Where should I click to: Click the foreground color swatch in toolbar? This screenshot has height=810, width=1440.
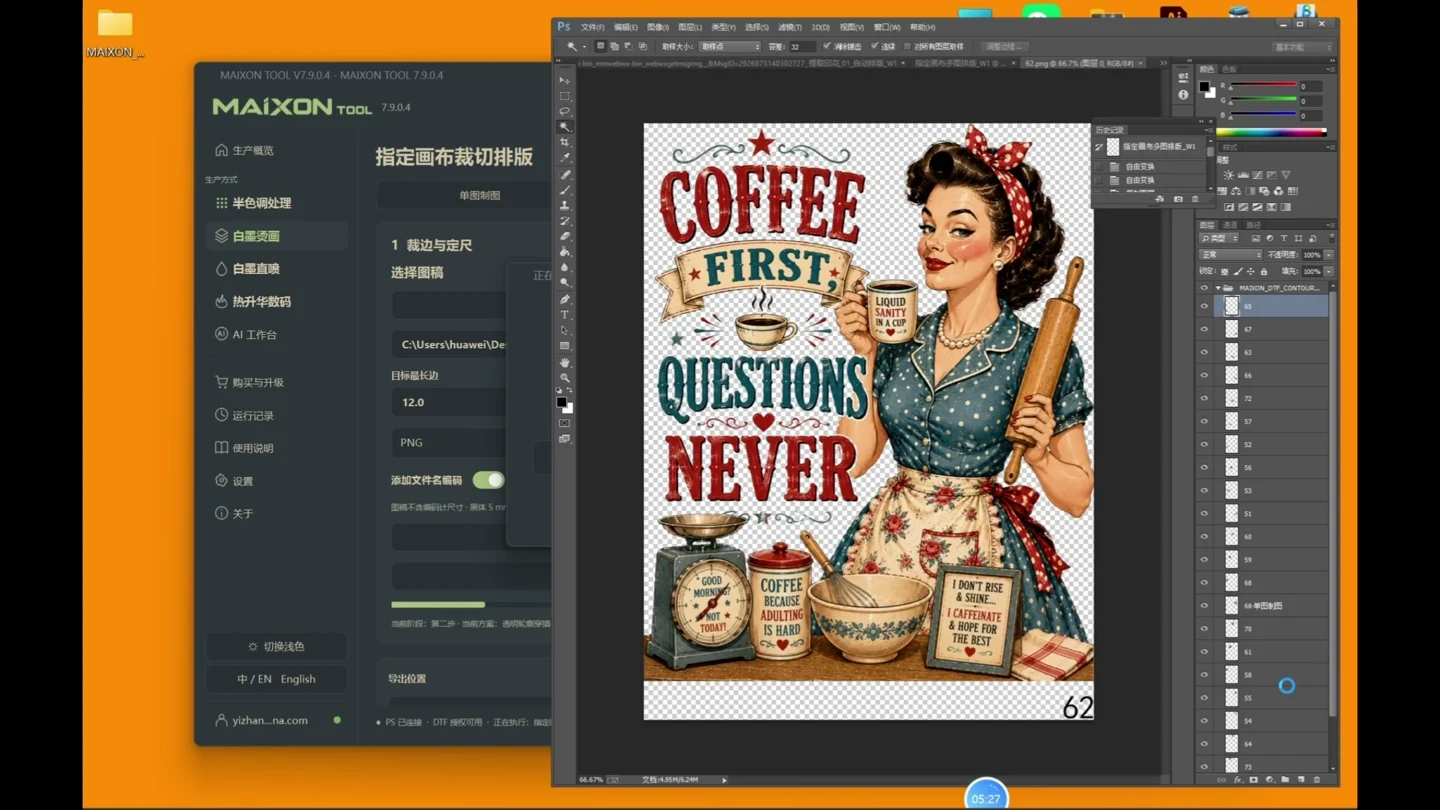(562, 402)
